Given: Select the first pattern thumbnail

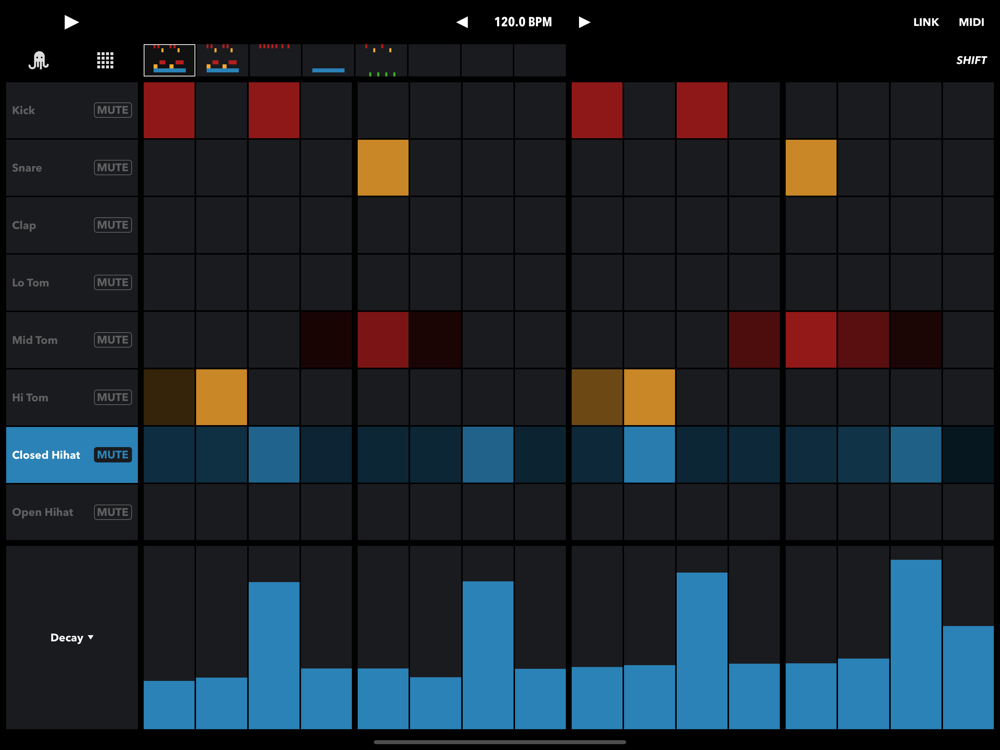Looking at the screenshot, I should click(x=170, y=60).
